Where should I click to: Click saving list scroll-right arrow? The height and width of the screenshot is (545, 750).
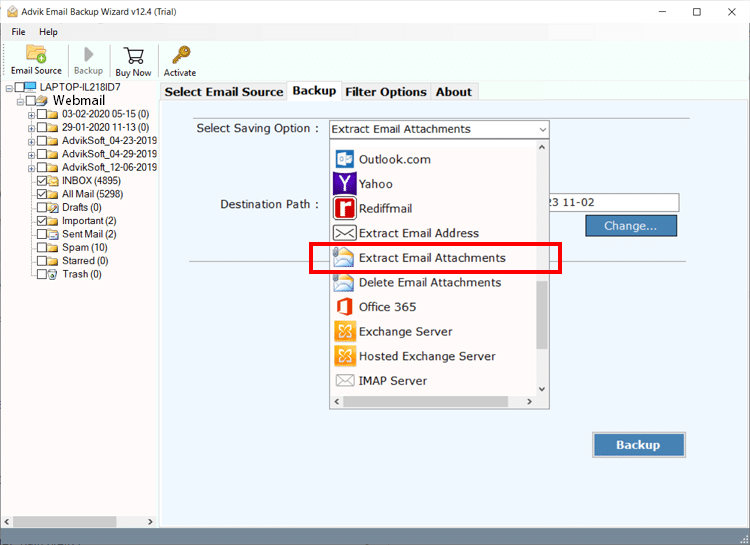pos(529,401)
